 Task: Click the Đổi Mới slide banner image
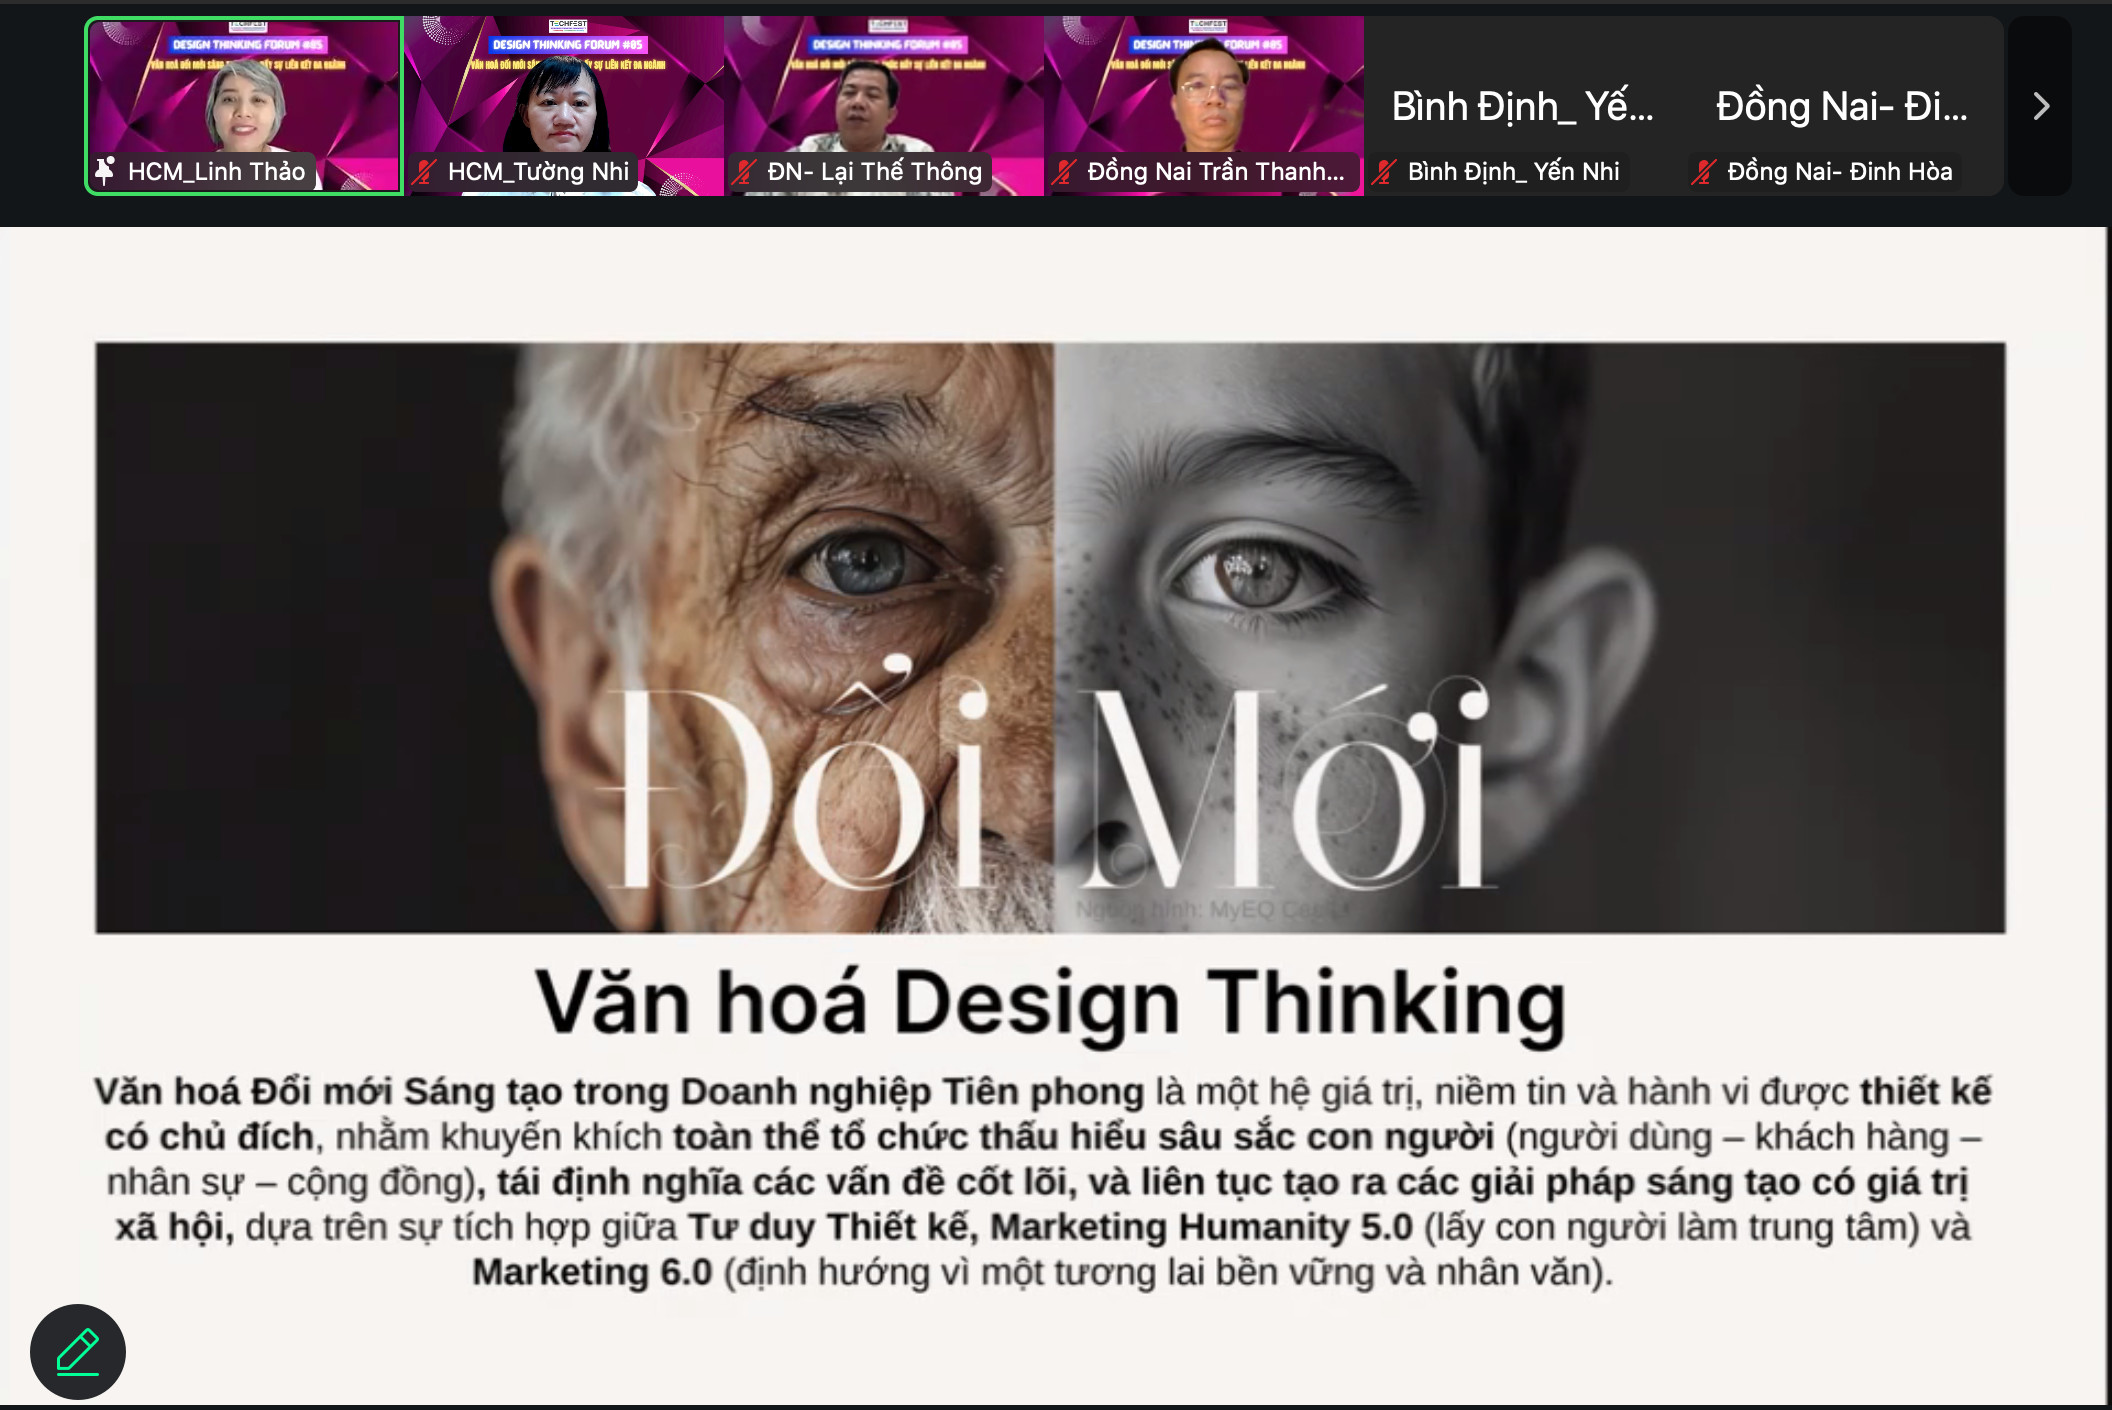tap(1050, 638)
